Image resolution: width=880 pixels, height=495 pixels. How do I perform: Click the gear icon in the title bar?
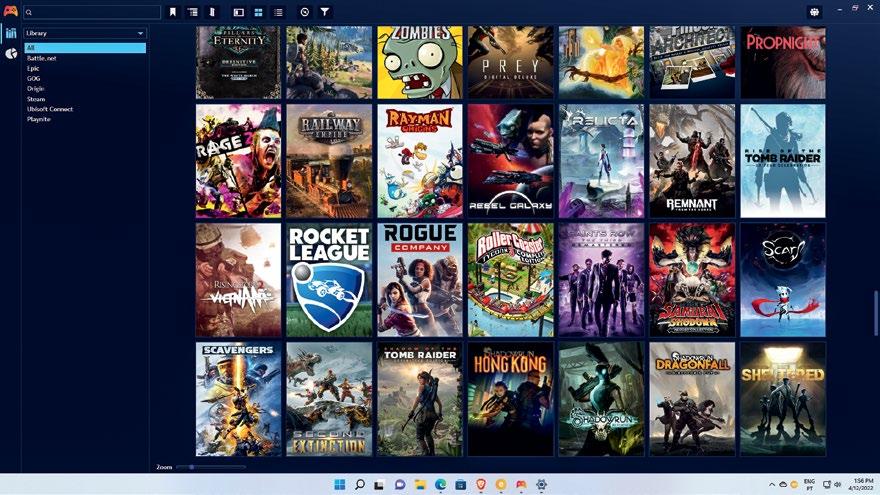814,12
